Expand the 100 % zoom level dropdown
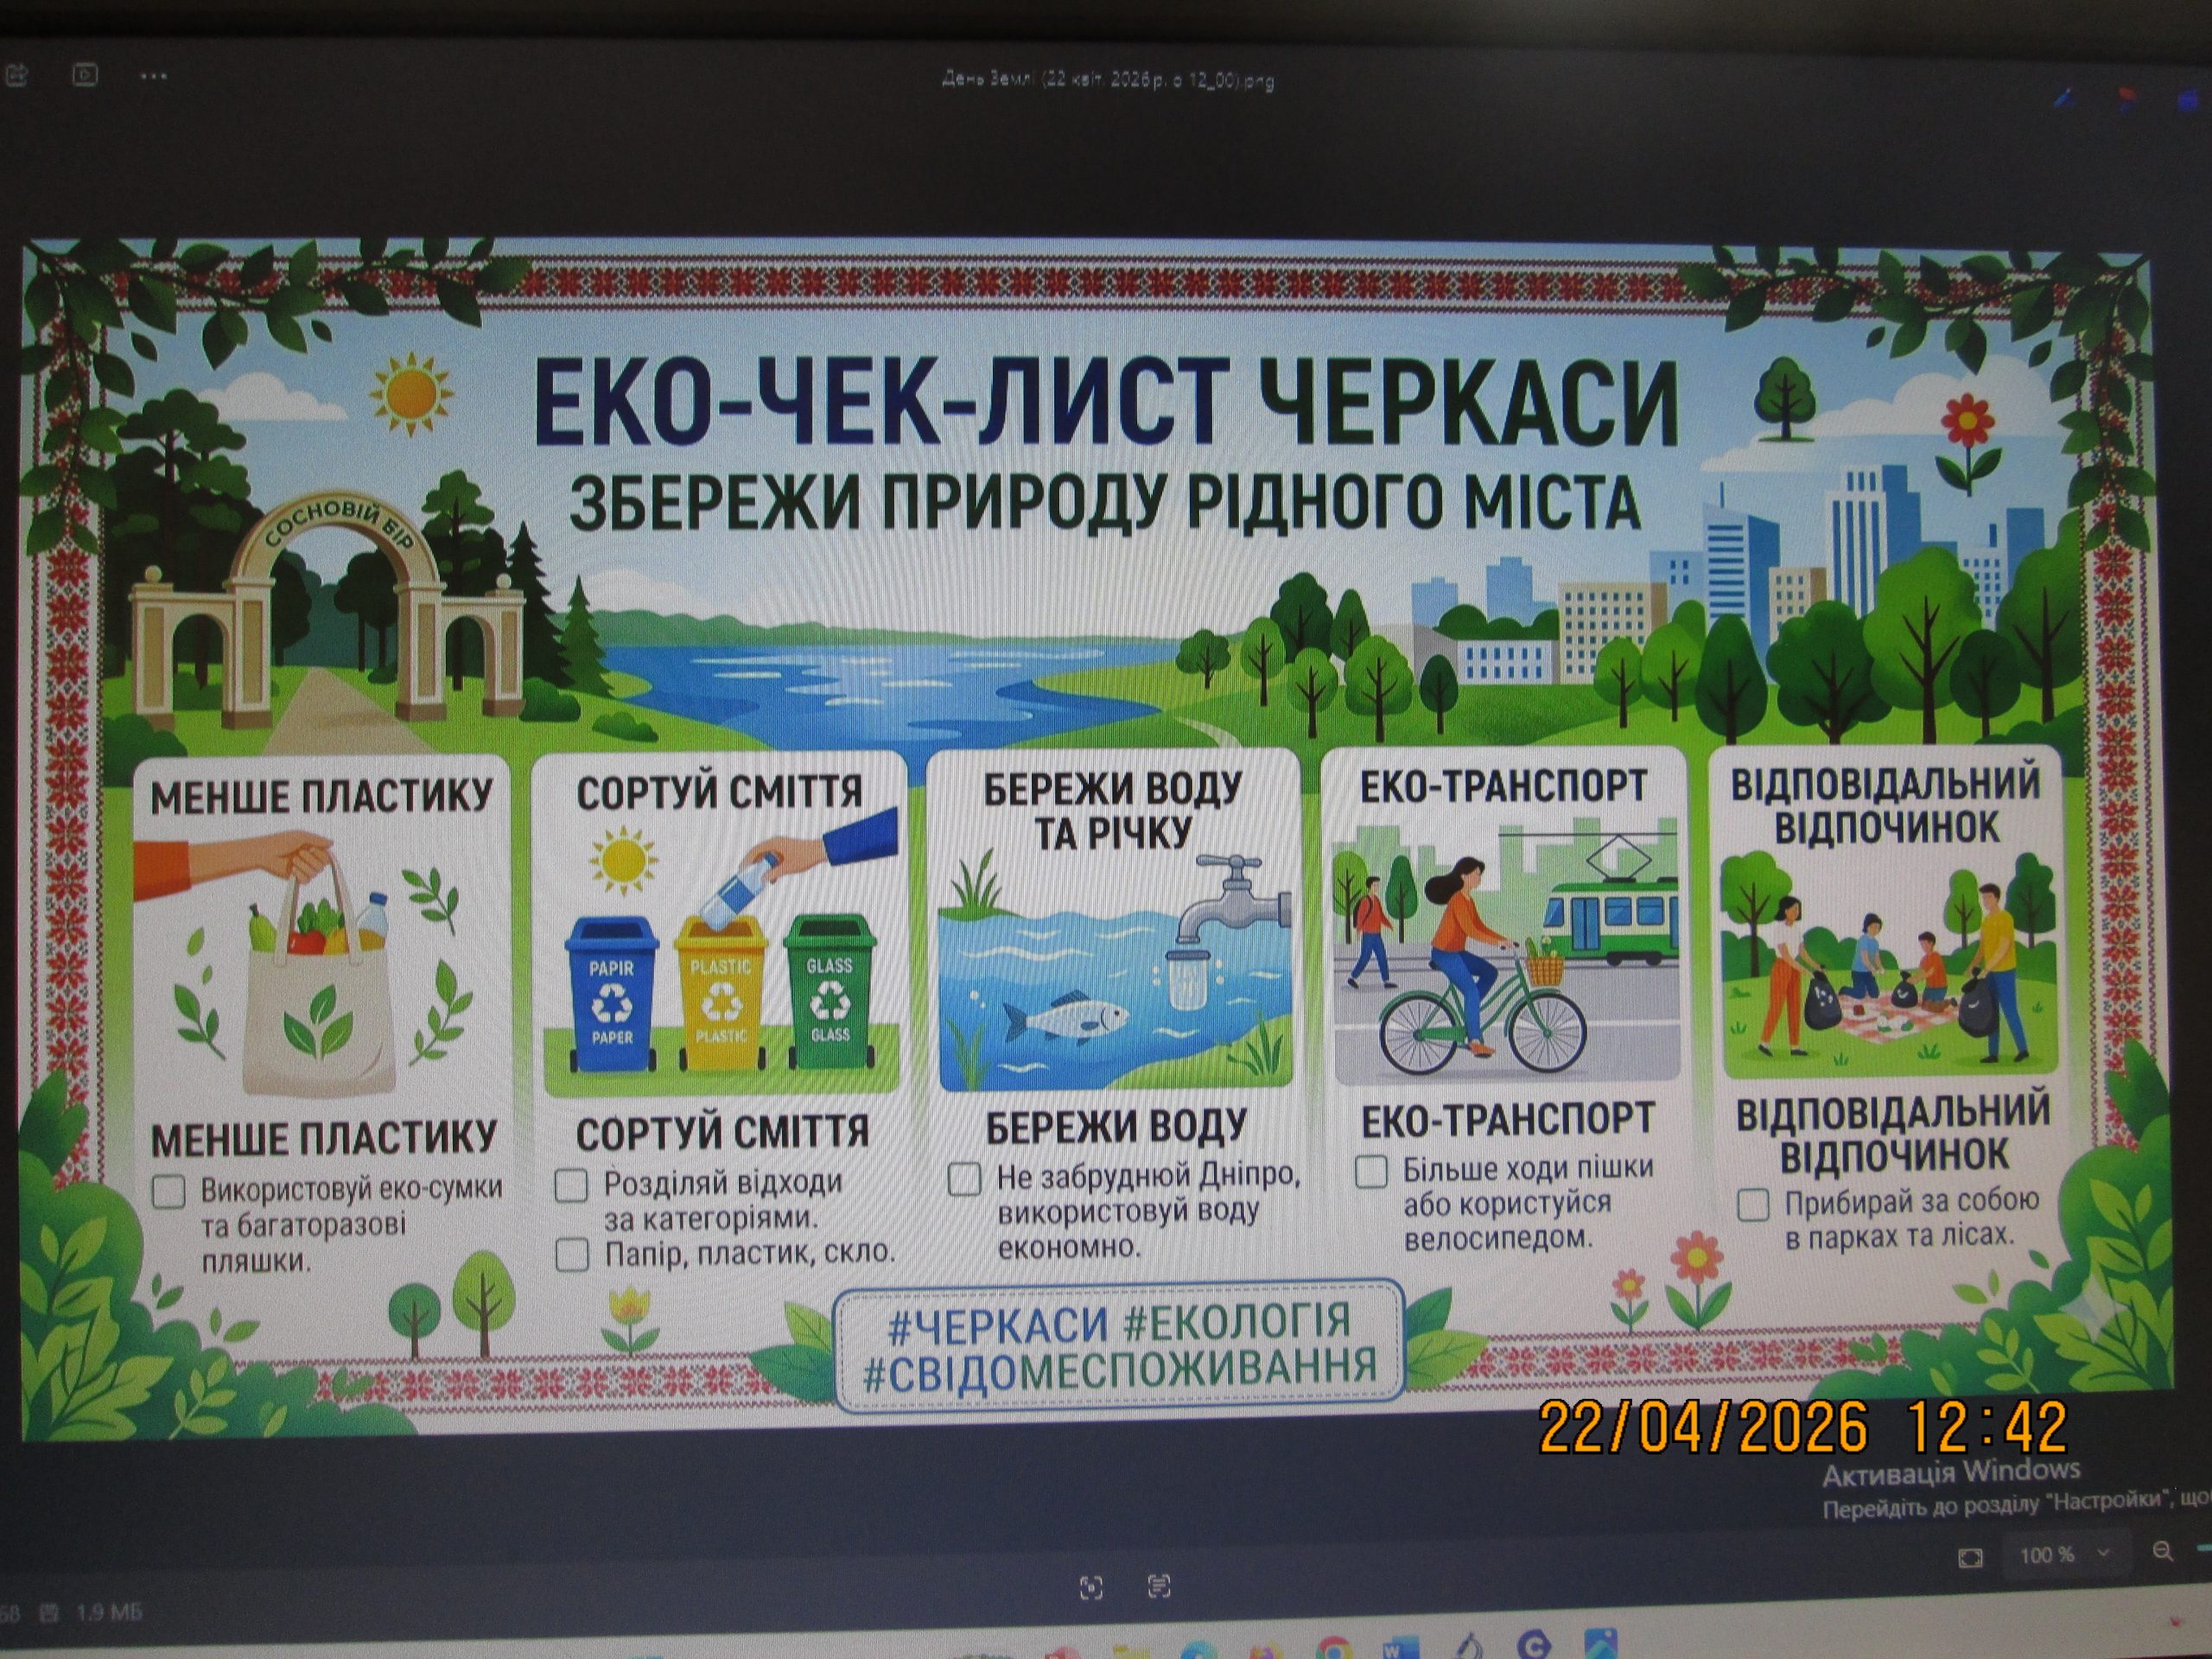The width and height of the screenshot is (2212, 1659). pyautogui.click(x=2102, y=1553)
